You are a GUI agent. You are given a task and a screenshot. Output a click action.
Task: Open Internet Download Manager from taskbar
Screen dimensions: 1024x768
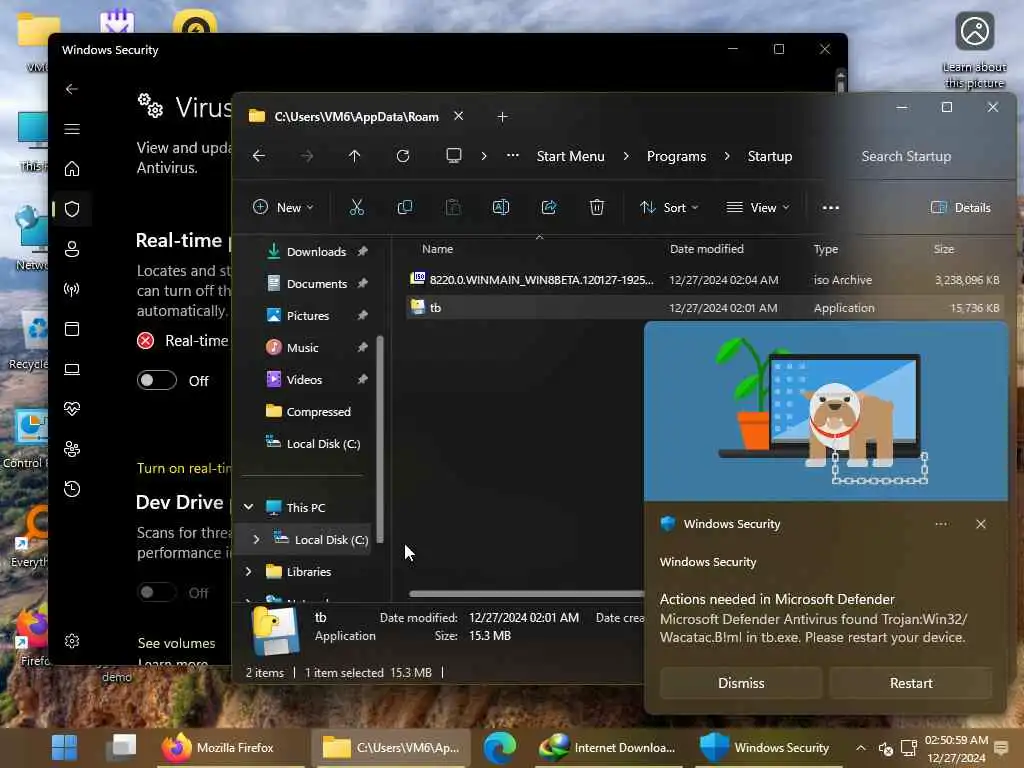point(607,748)
